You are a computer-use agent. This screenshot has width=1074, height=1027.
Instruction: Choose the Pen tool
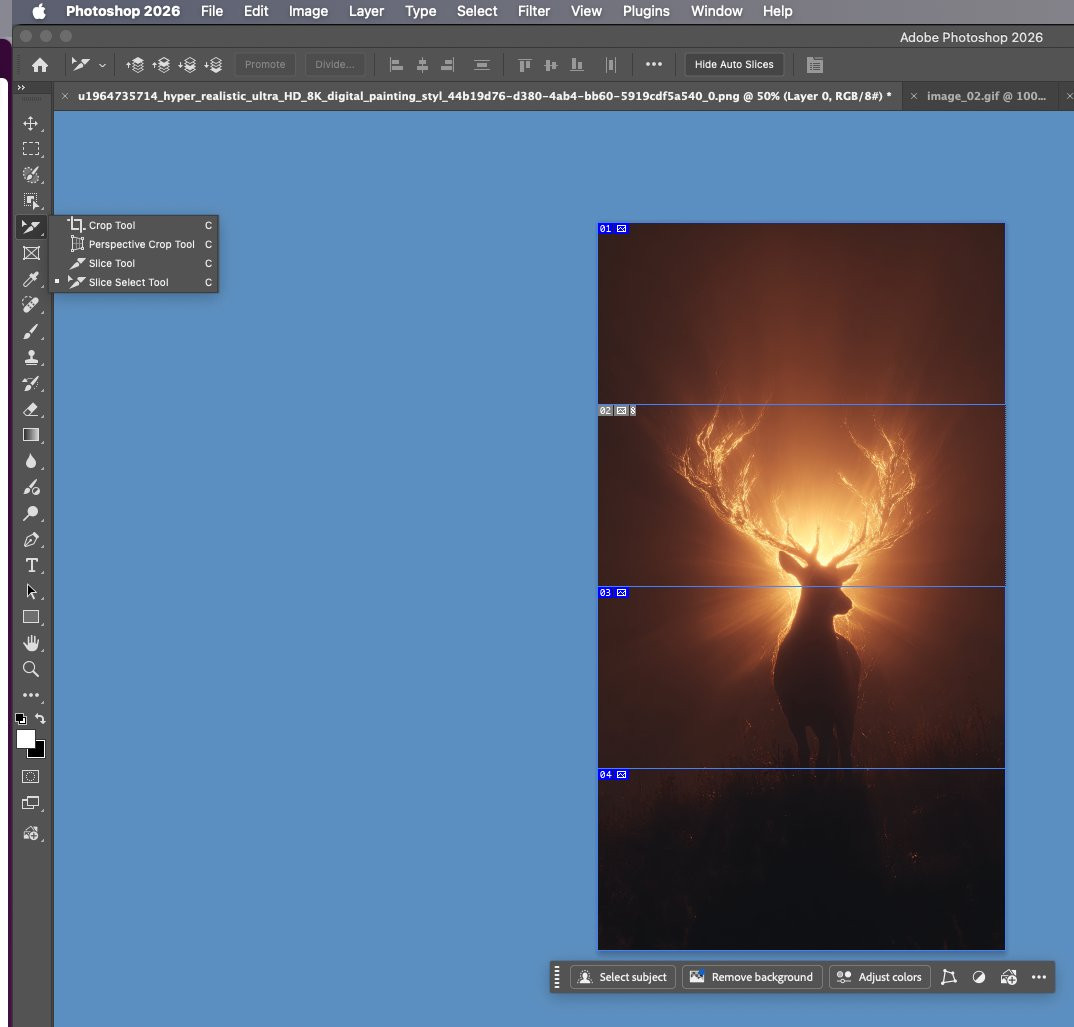pyautogui.click(x=31, y=540)
